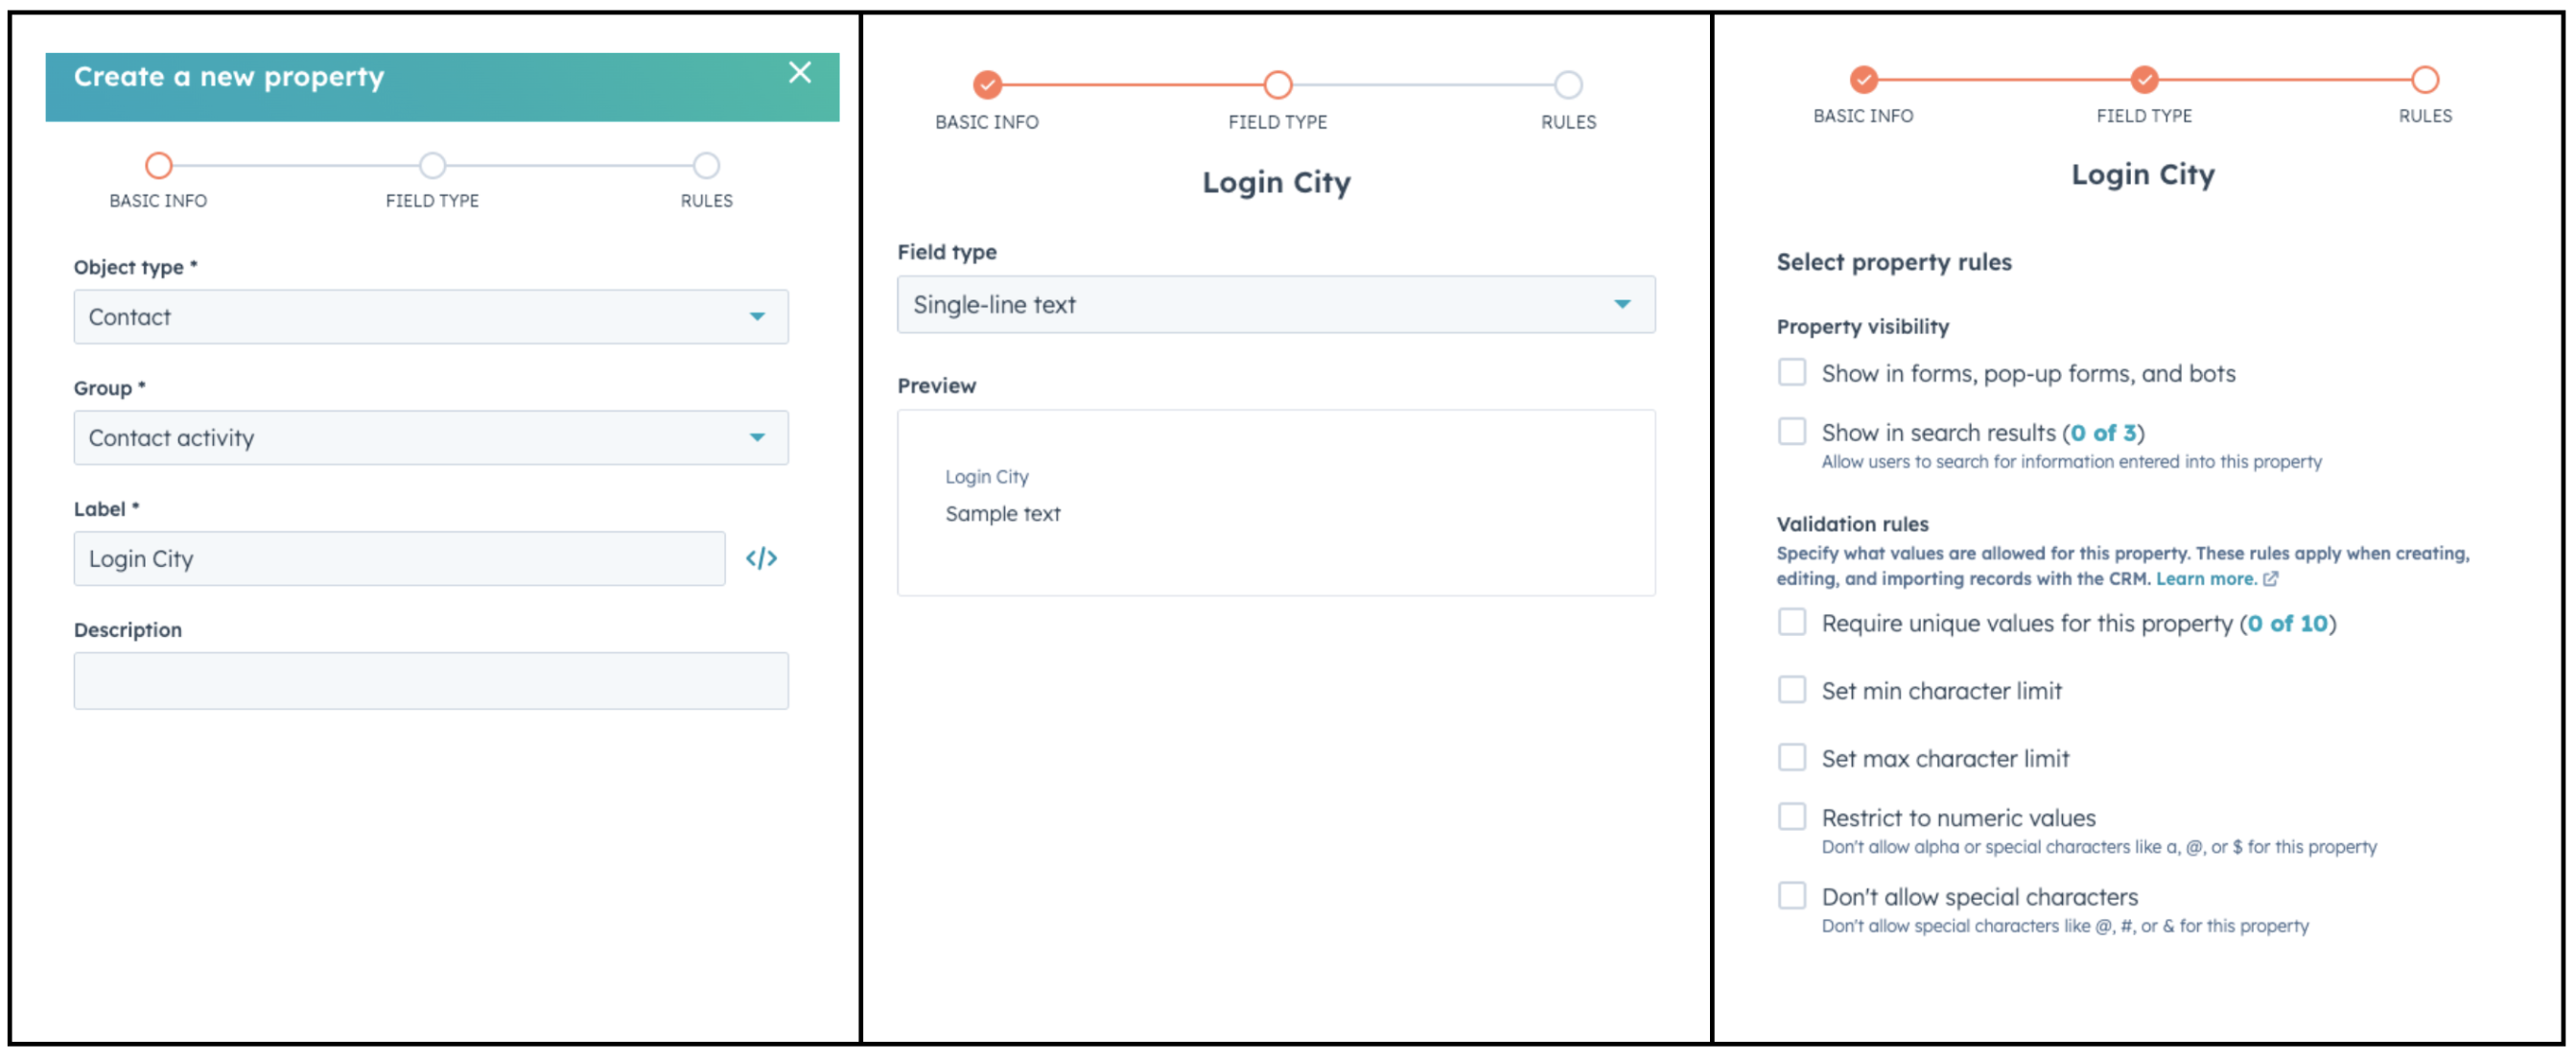The image size is (2576, 1061).
Task: Open the Learn more link
Action: (2205, 579)
